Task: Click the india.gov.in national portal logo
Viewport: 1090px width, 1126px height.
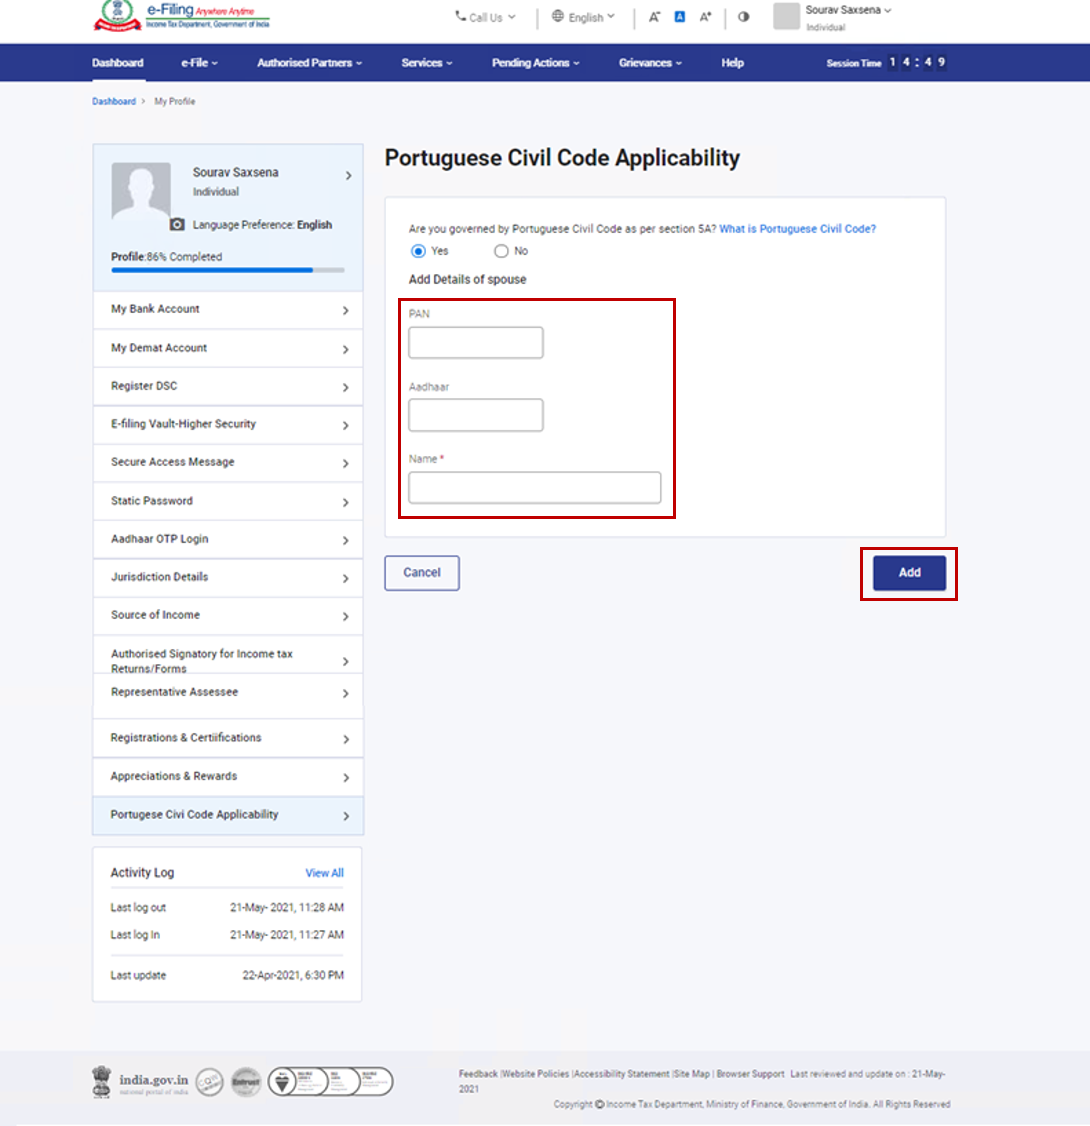Action: point(141,1081)
